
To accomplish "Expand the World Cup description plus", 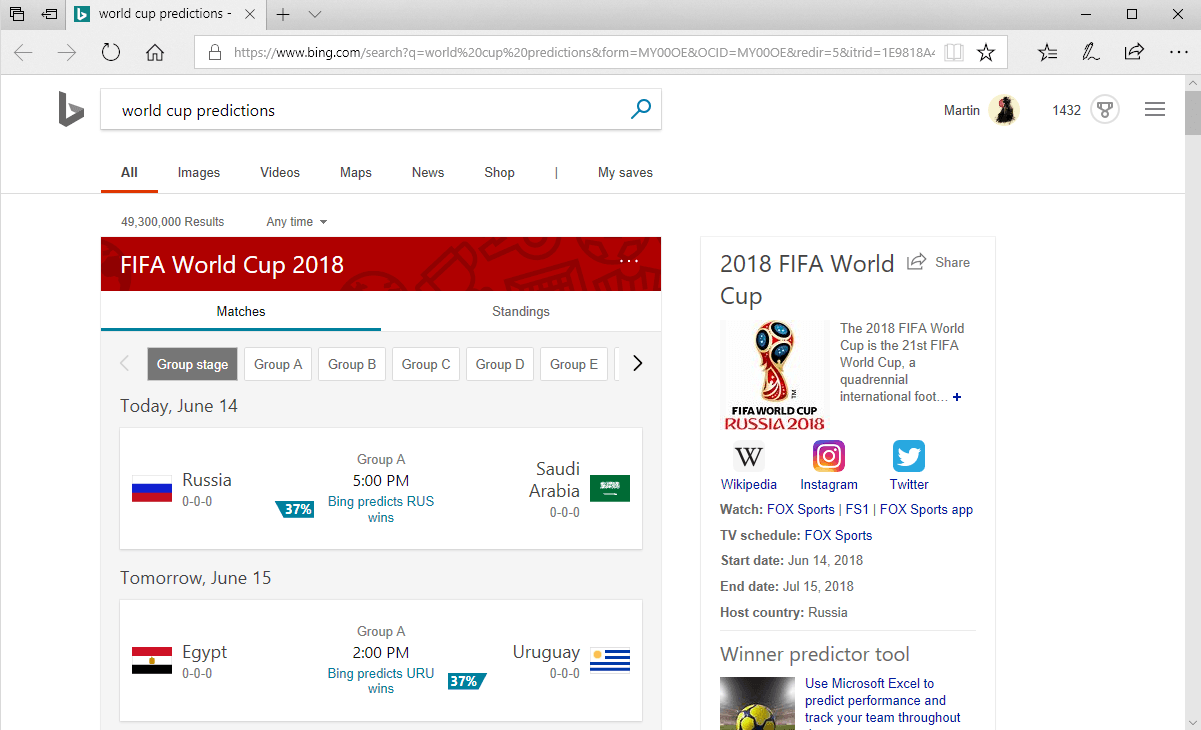I will [x=957, y=397].
